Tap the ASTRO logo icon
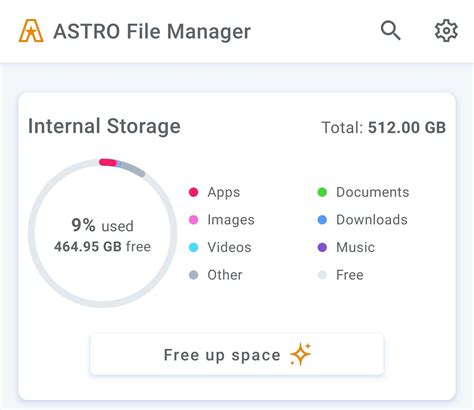Viewport: 474px width, 410px height. tap(31, 31)
